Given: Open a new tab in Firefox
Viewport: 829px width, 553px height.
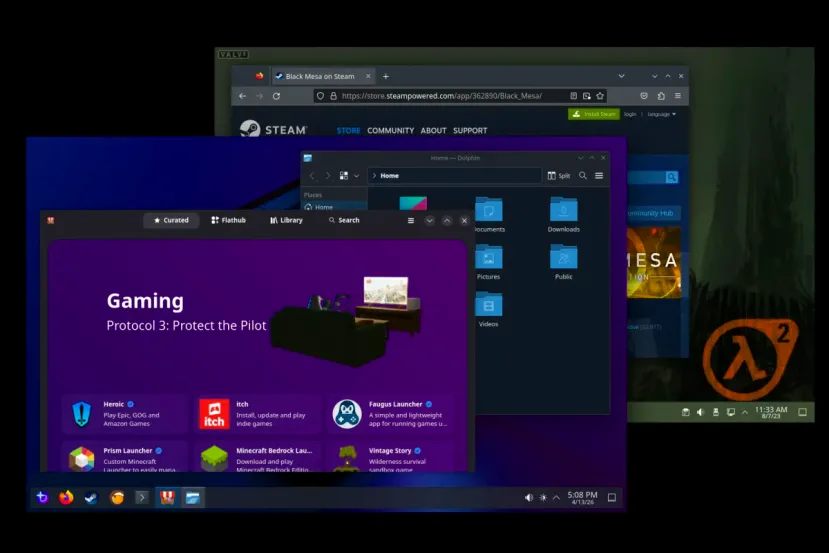Looking at the screenshot, I should pos(386,76).
